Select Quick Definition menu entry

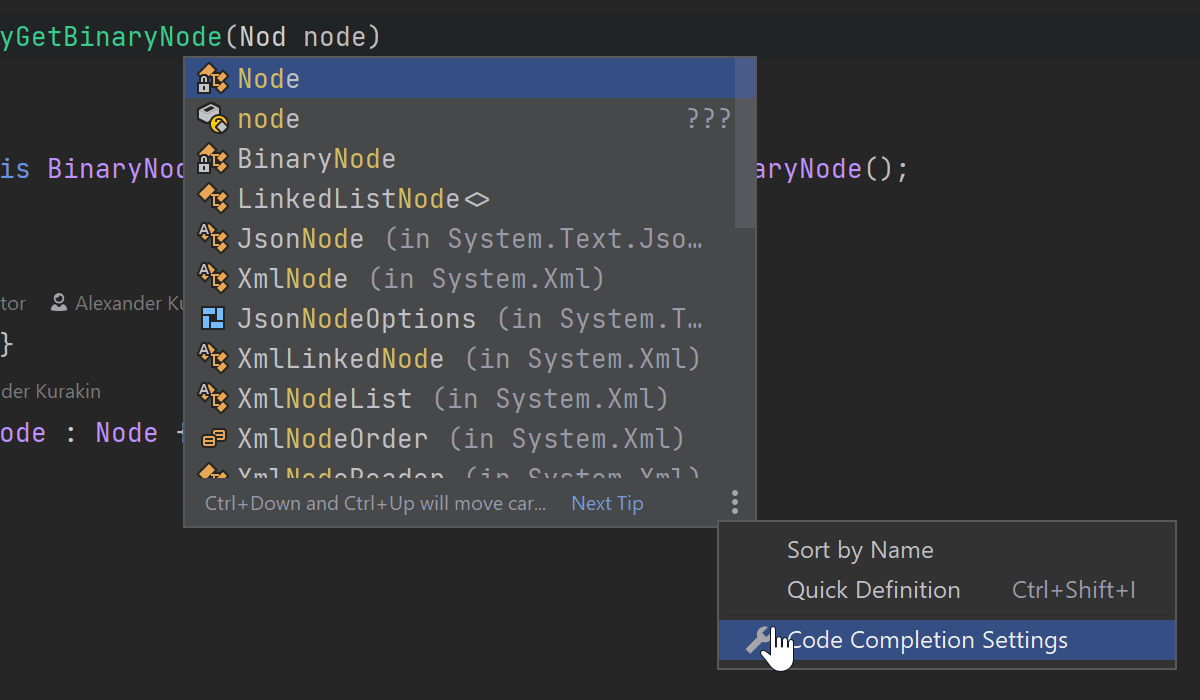click(873, 590)
